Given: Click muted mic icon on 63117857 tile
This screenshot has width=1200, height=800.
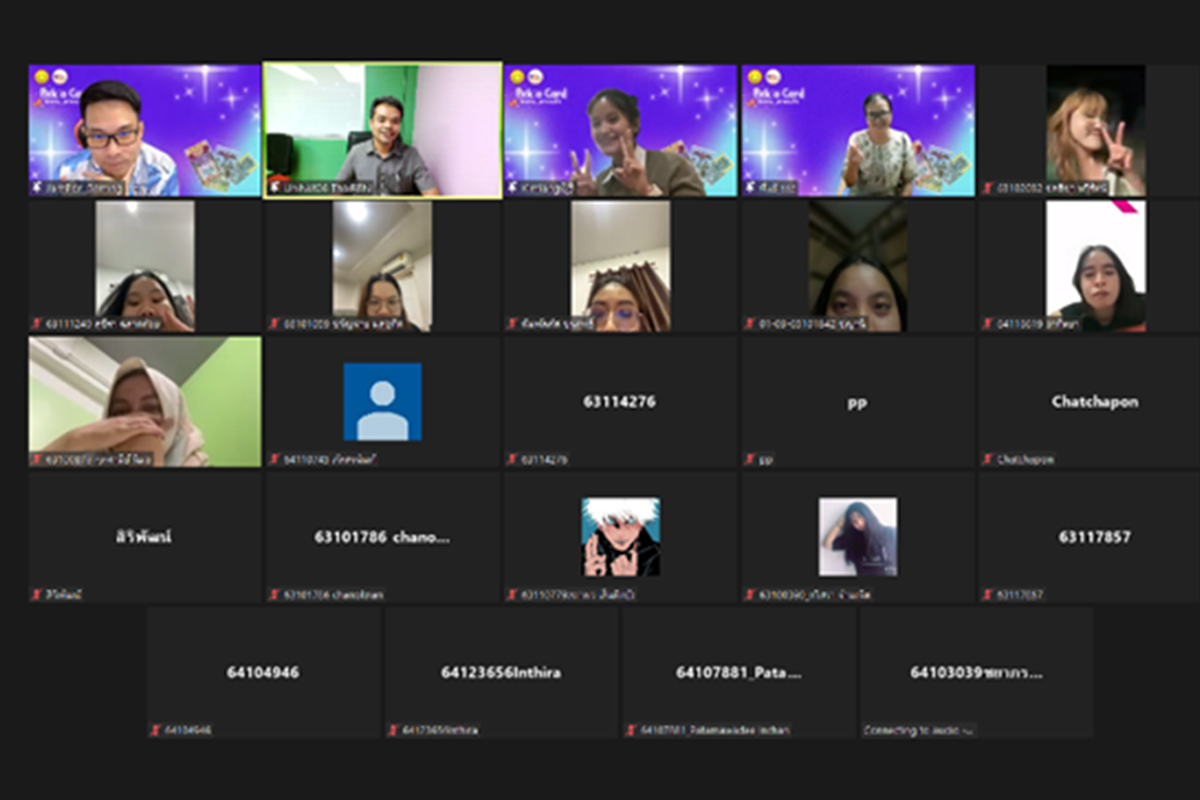Looking at the screenshot, I should click(x=988, y=595).
